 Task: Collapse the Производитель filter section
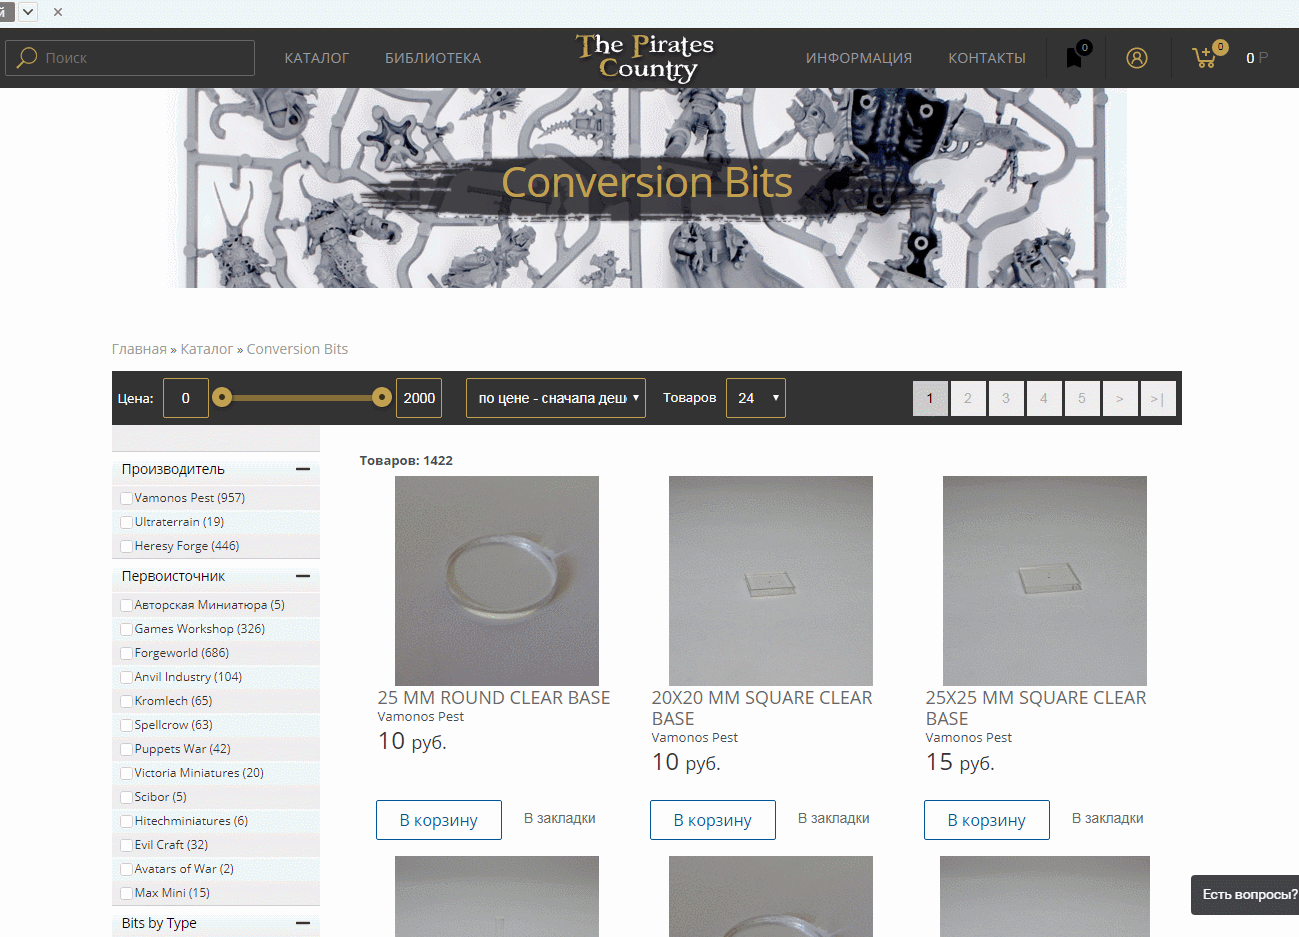click(x=303, y=469)
